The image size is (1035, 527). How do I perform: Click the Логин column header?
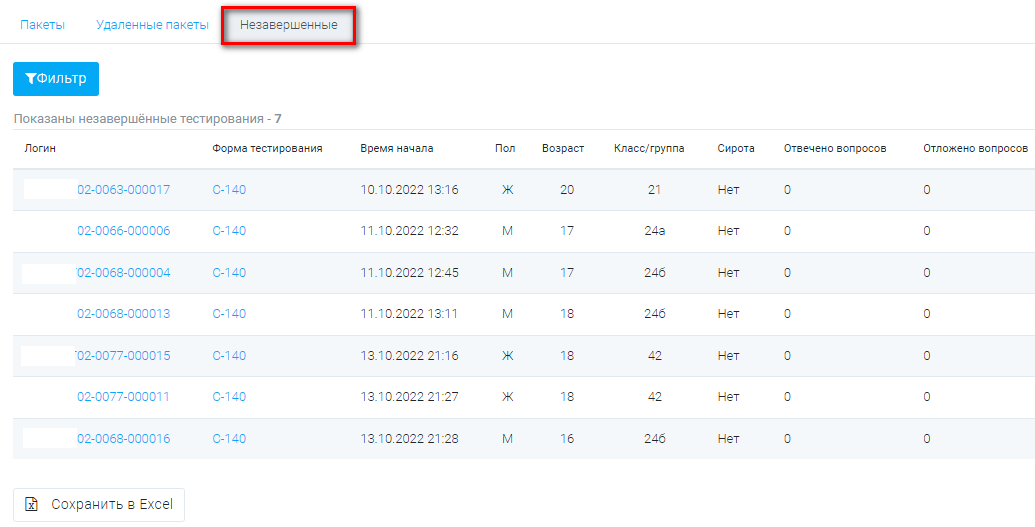click(x=40, y=149)
